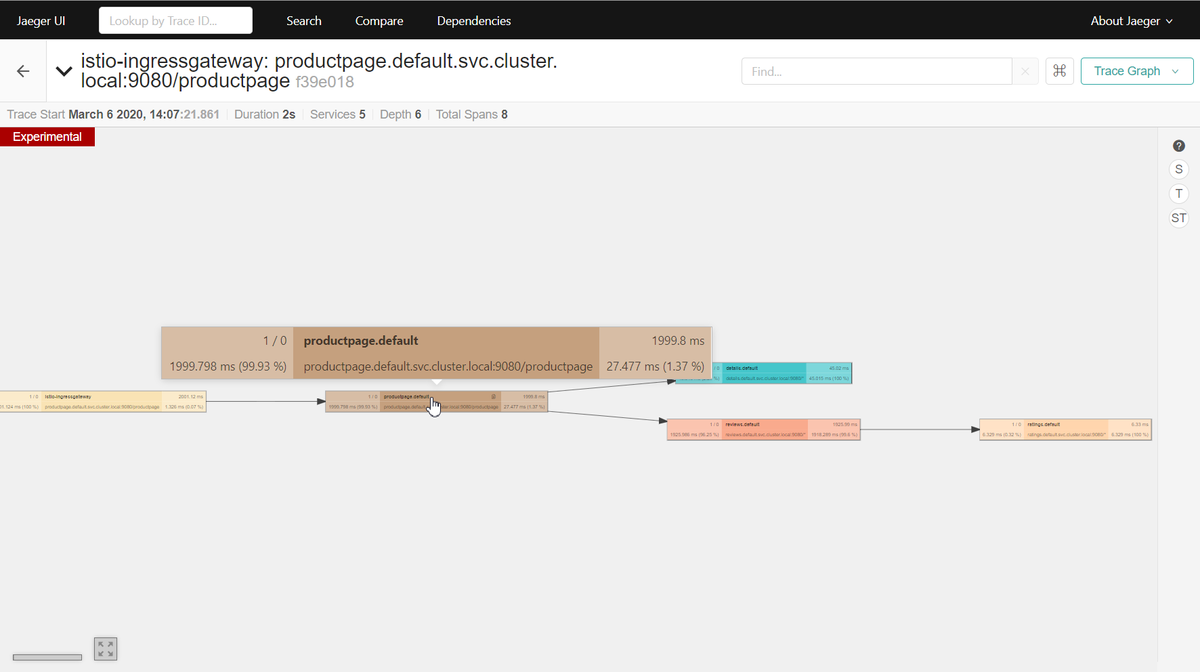The width and height of the screenshot is (1200, 672).
Task: Open the Trace Graph view dropdown
Action: pyautogui.click(x=1137, y=71)
